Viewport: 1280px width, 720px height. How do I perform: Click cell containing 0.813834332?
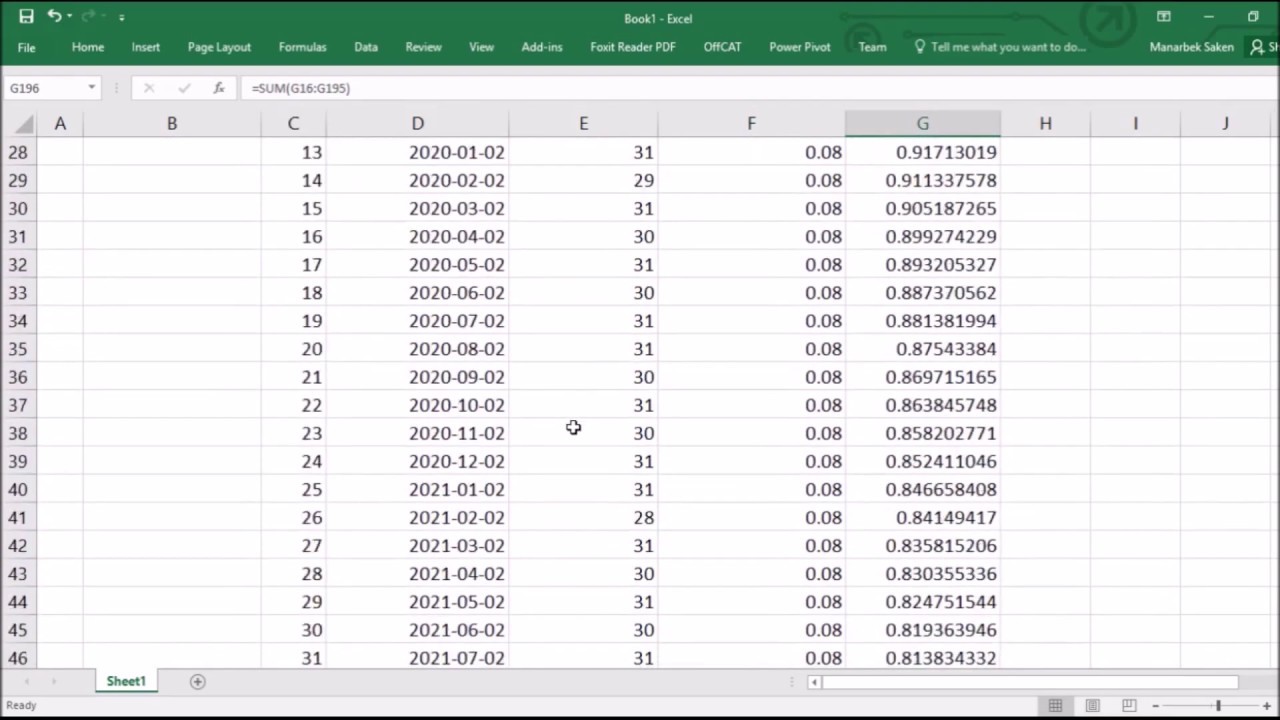point(922,658)
